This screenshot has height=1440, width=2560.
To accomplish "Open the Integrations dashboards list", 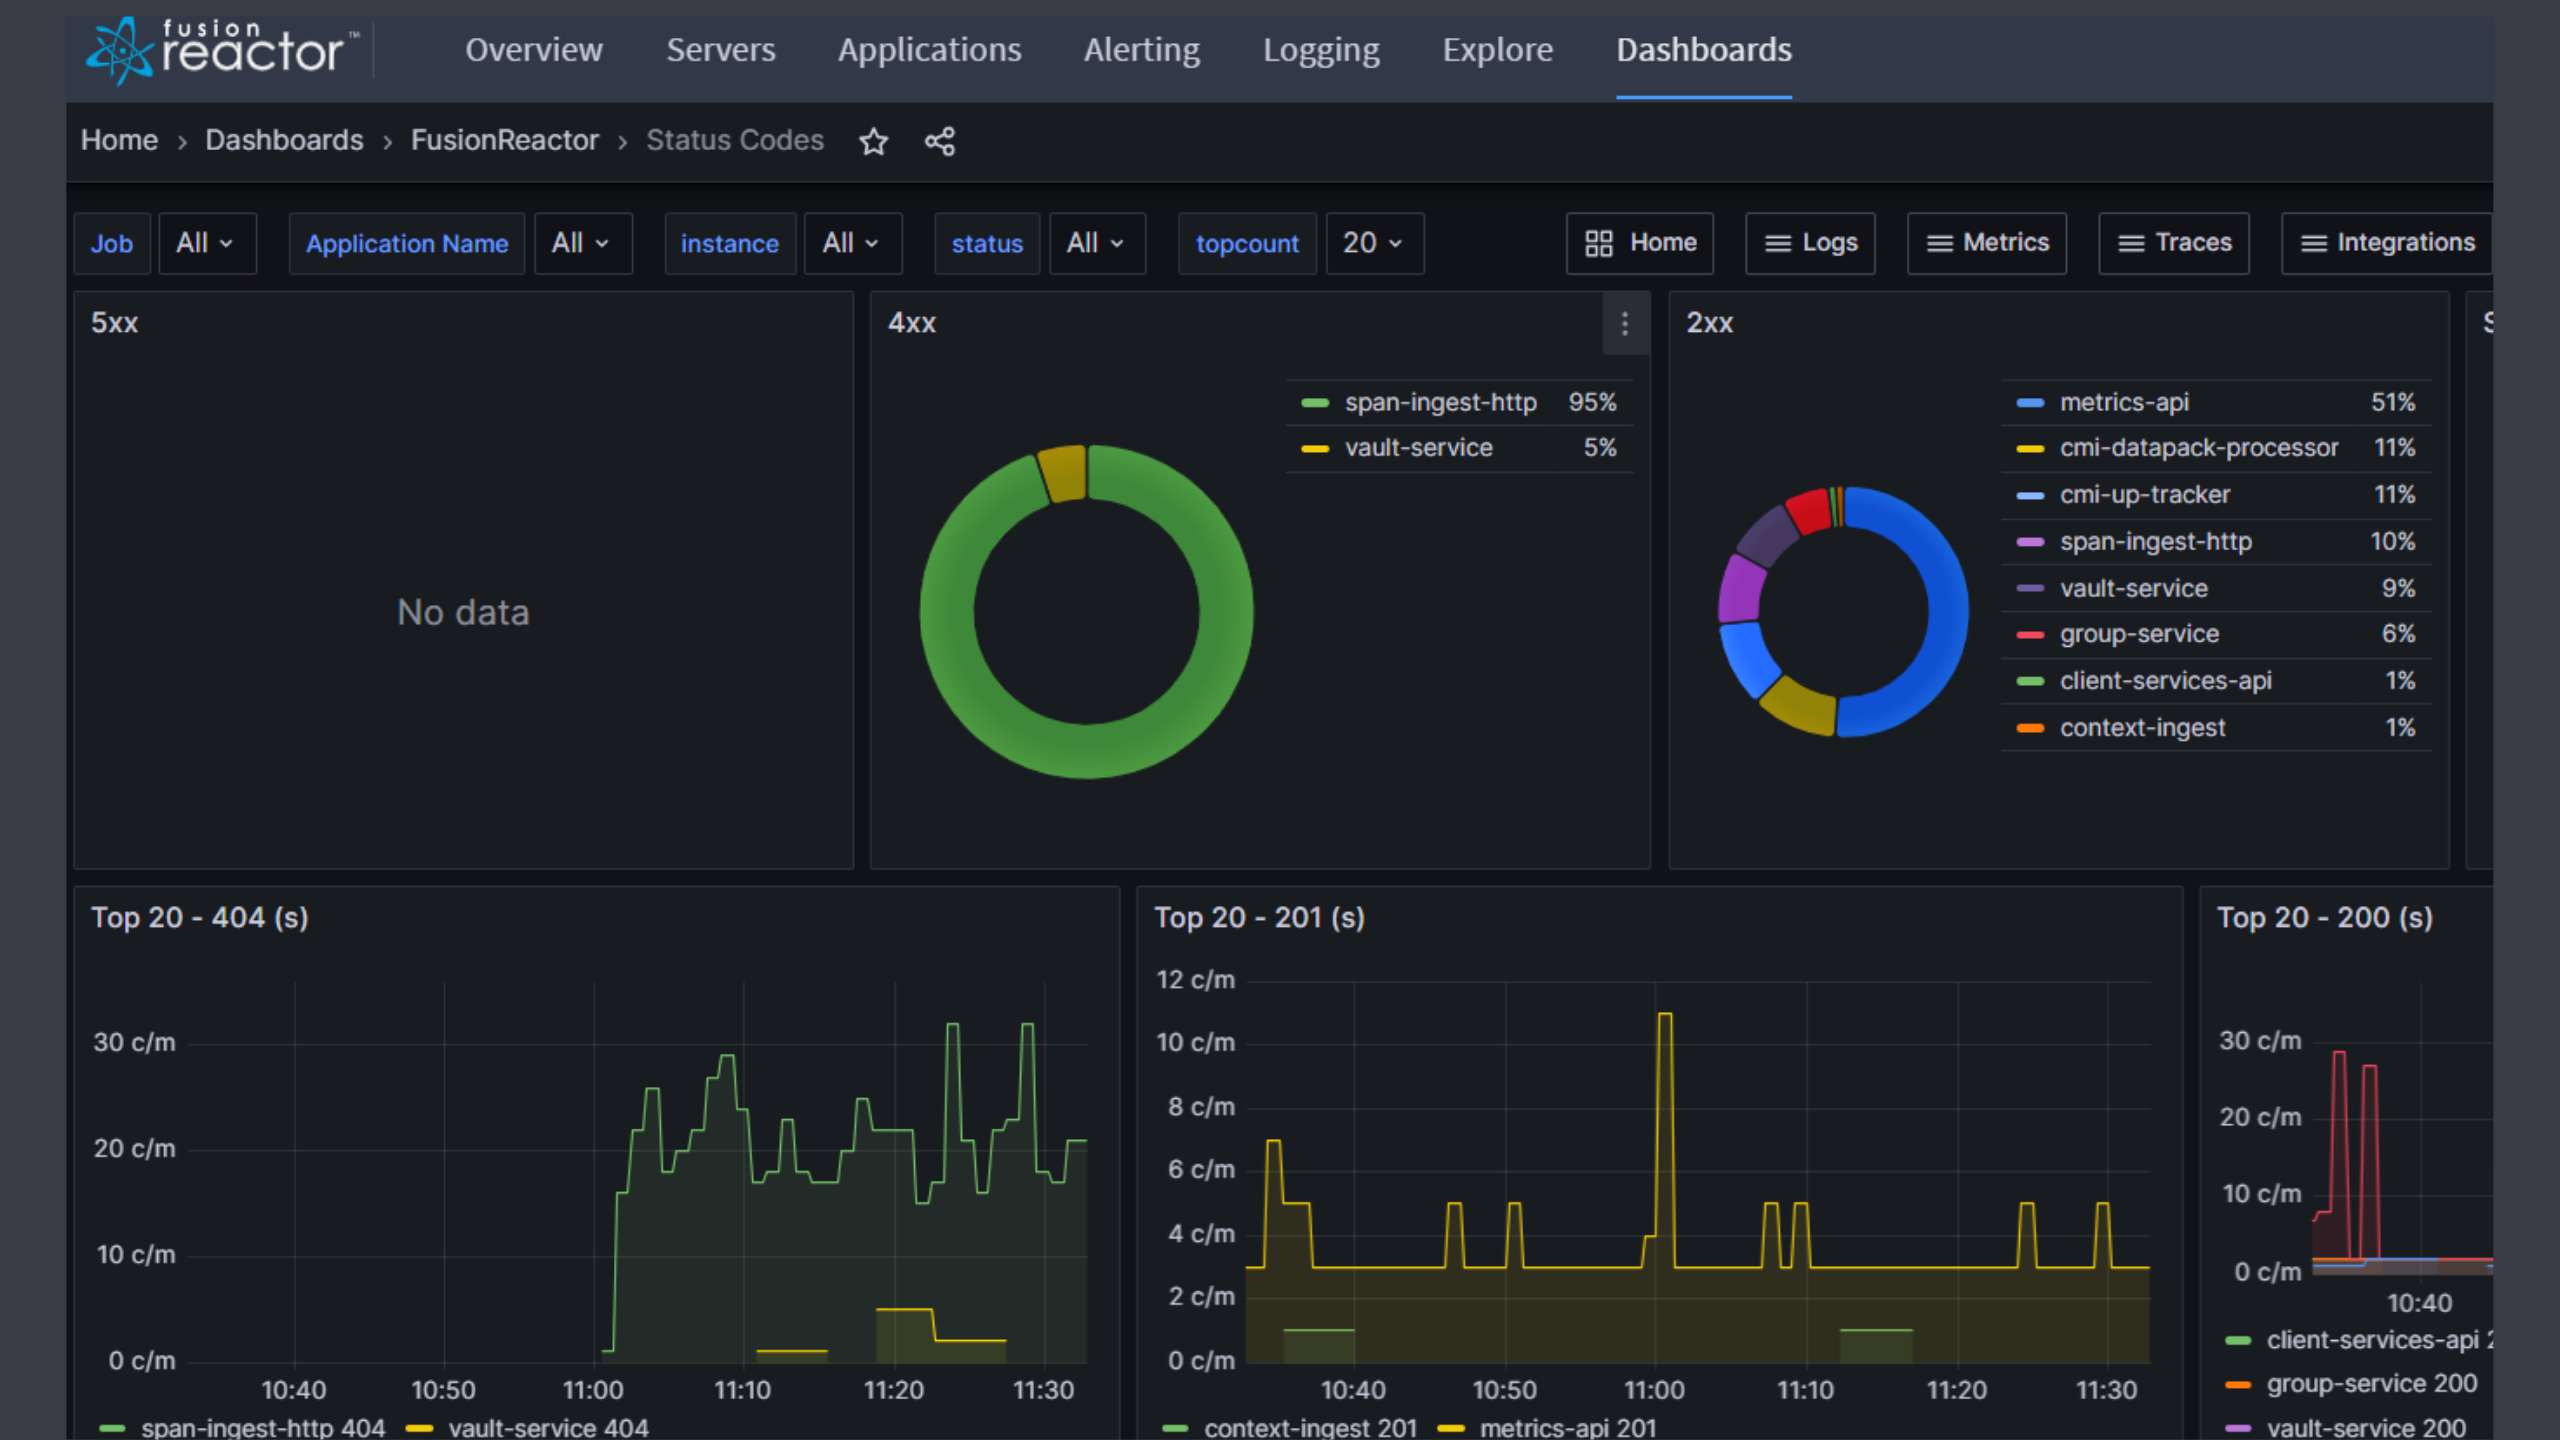I will pyautogui.click(x=2387, y=243).
